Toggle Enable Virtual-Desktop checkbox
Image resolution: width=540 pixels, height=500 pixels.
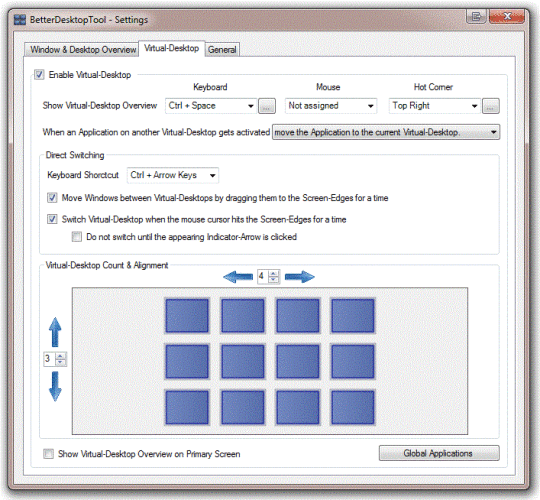point(39,74)
